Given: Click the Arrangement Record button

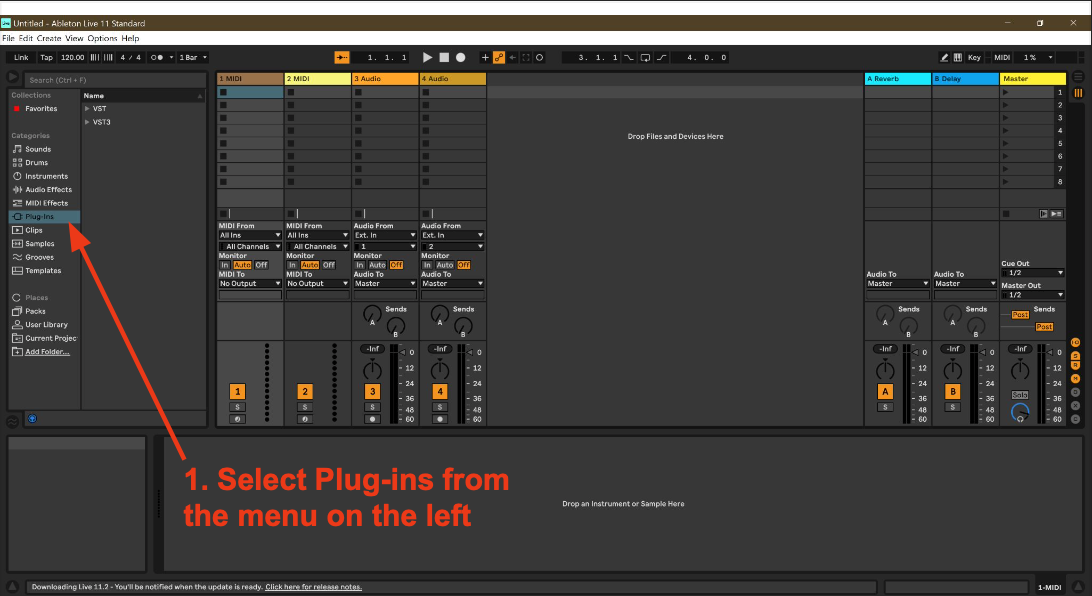Looking at the screenshot, I should pos(461,58).
